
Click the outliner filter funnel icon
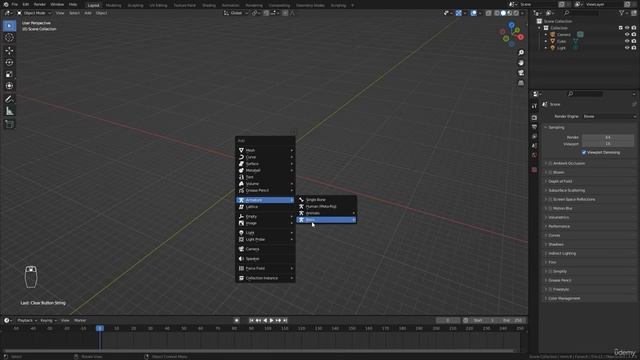pos(622,13)
